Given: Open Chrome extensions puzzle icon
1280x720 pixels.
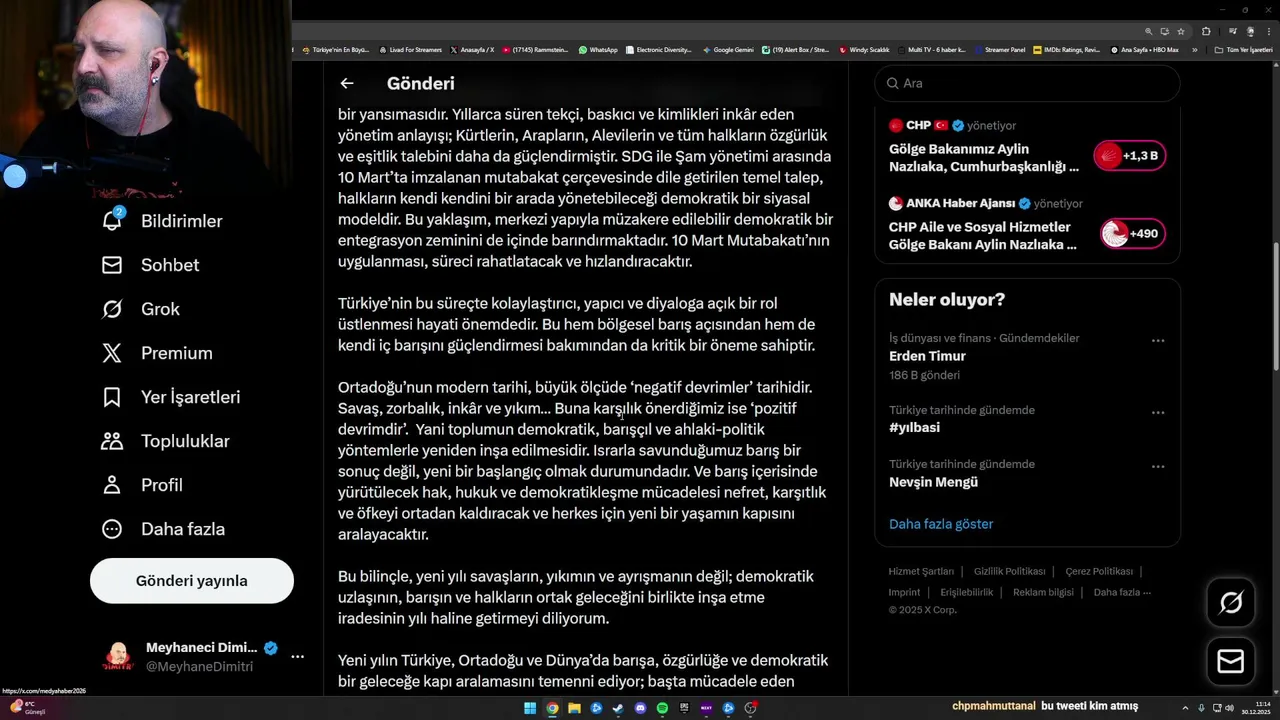Looking at the screenshot, I should point(1206,32).
